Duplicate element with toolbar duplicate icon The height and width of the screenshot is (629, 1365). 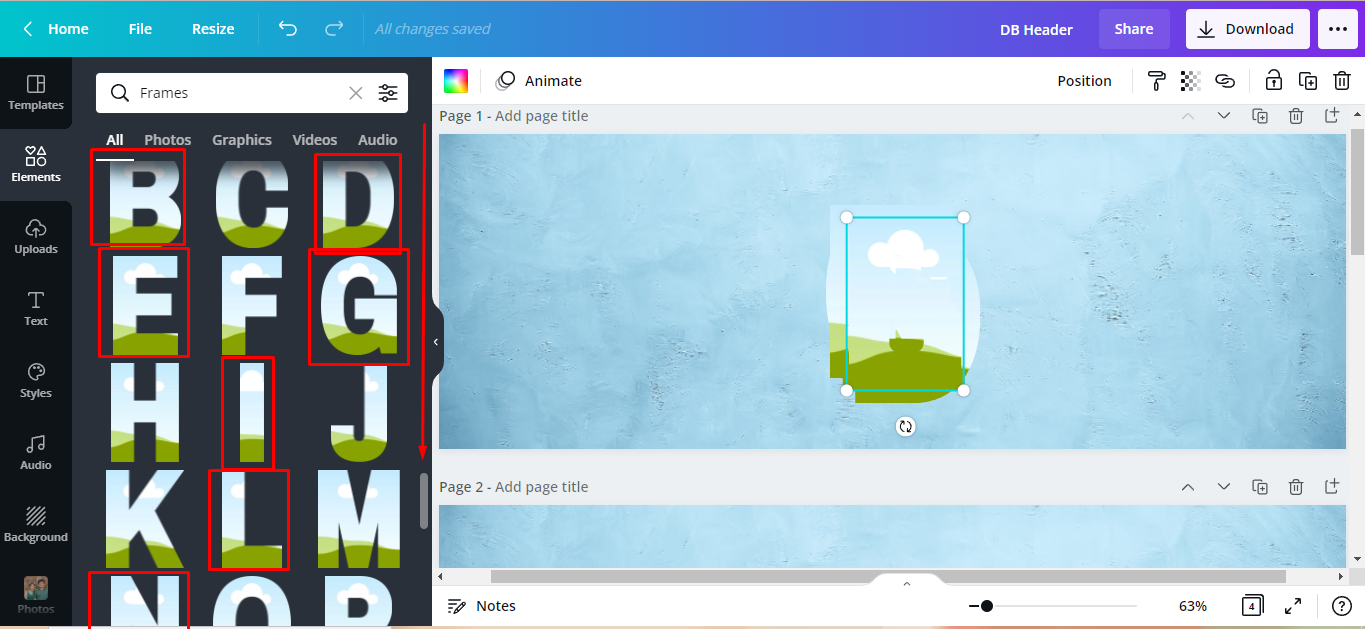1307,81
